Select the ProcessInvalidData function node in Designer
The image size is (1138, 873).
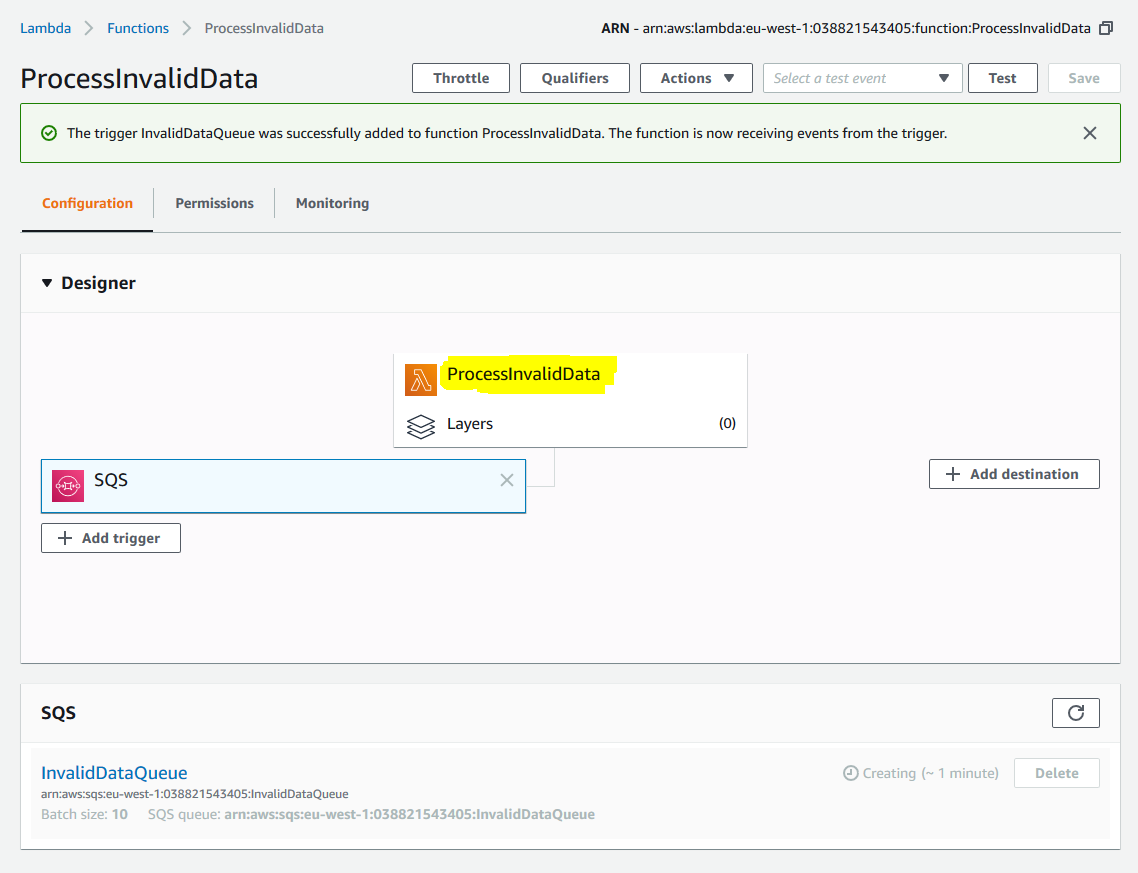[x=523, y=374]
